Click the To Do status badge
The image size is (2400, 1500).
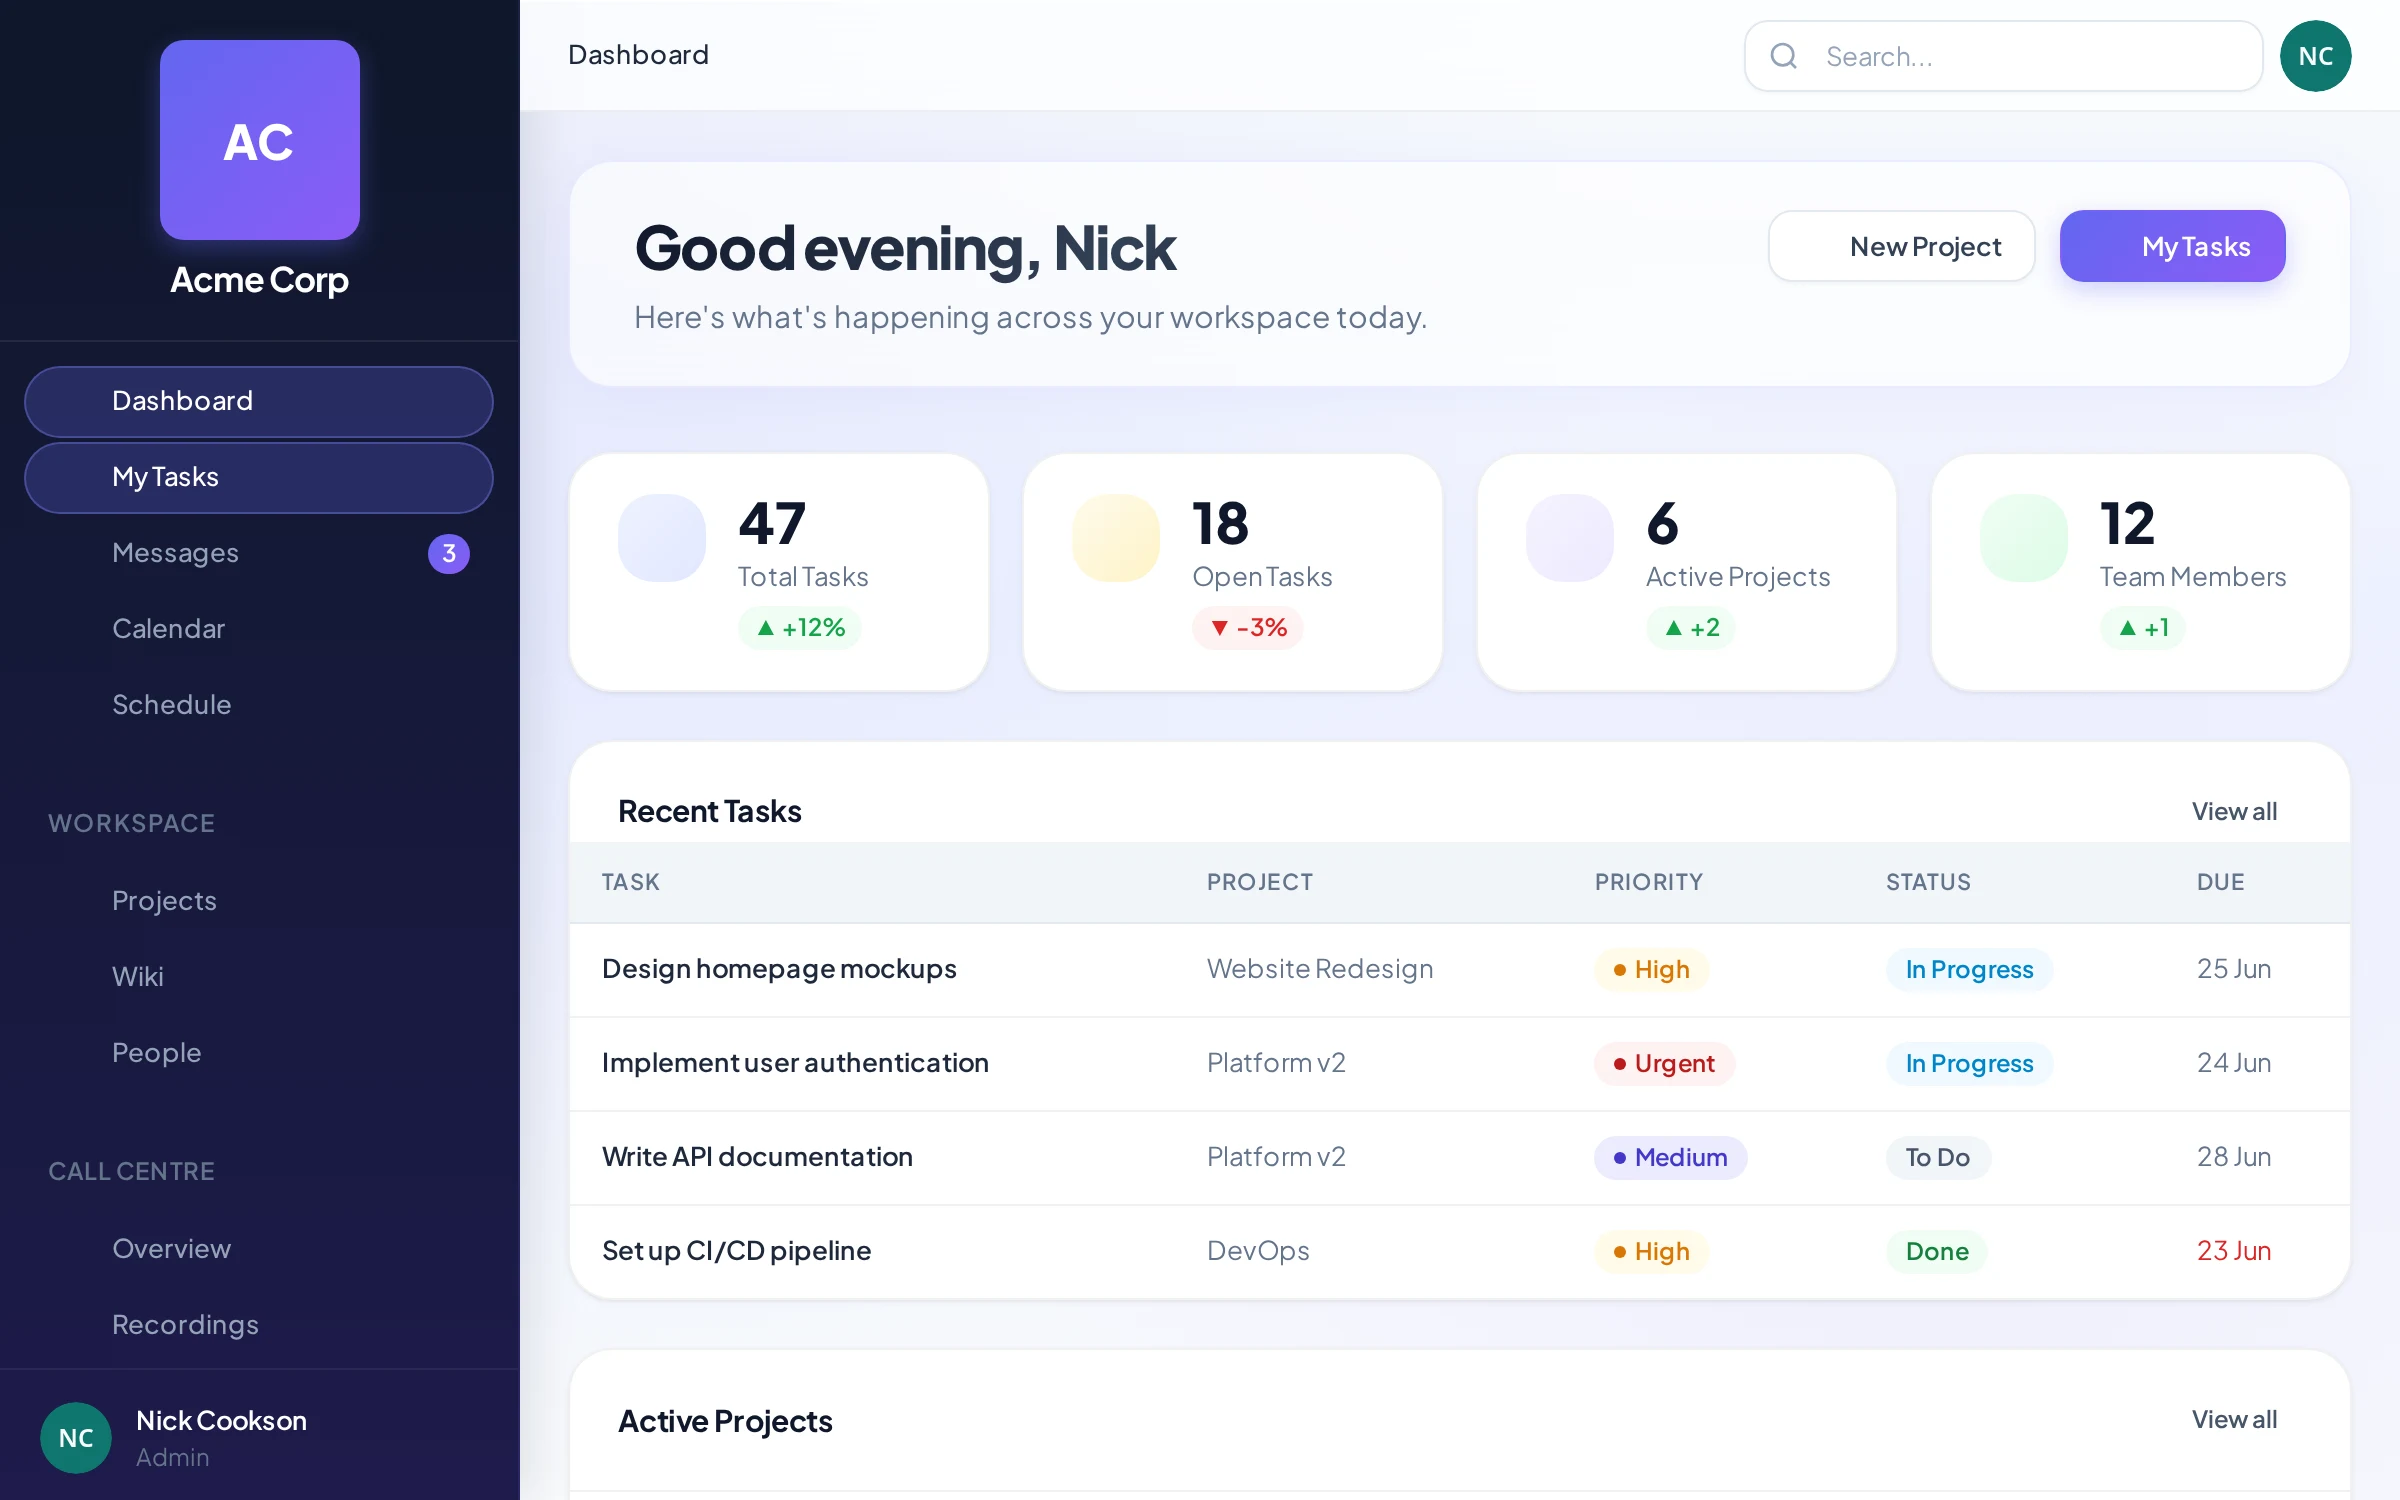(1938, 1158)
